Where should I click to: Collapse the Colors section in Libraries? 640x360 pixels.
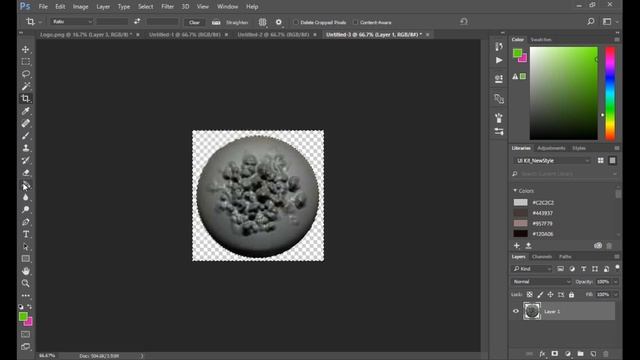click(515, 191)
